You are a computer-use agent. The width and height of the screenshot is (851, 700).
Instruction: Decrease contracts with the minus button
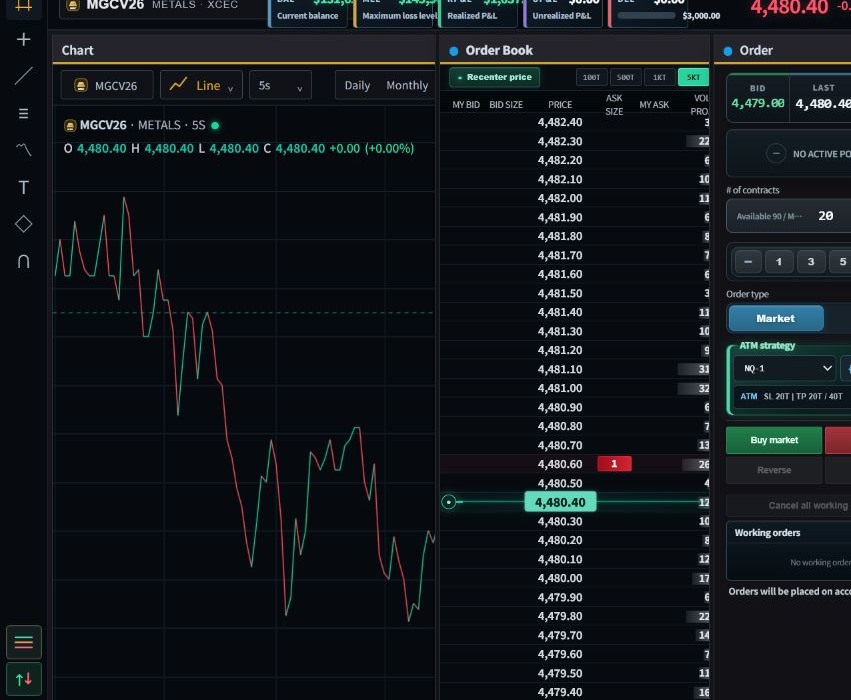[748, 262]
